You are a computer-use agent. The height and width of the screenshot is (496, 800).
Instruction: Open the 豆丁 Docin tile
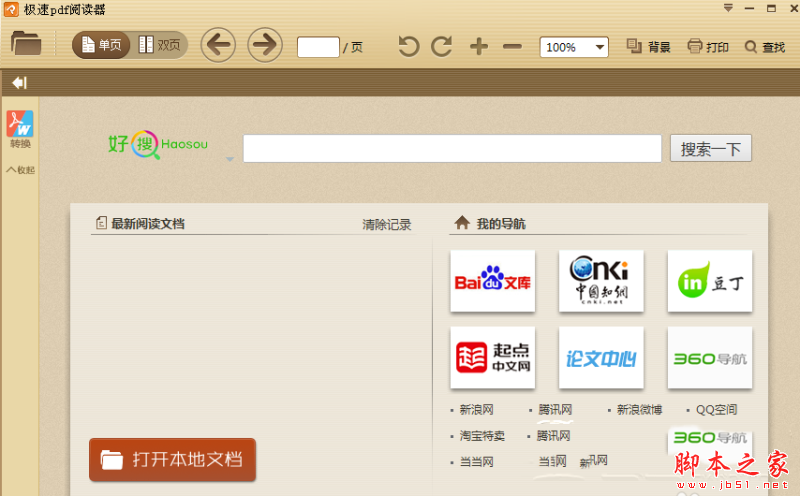pyautogui.click(x=710, y=281)
